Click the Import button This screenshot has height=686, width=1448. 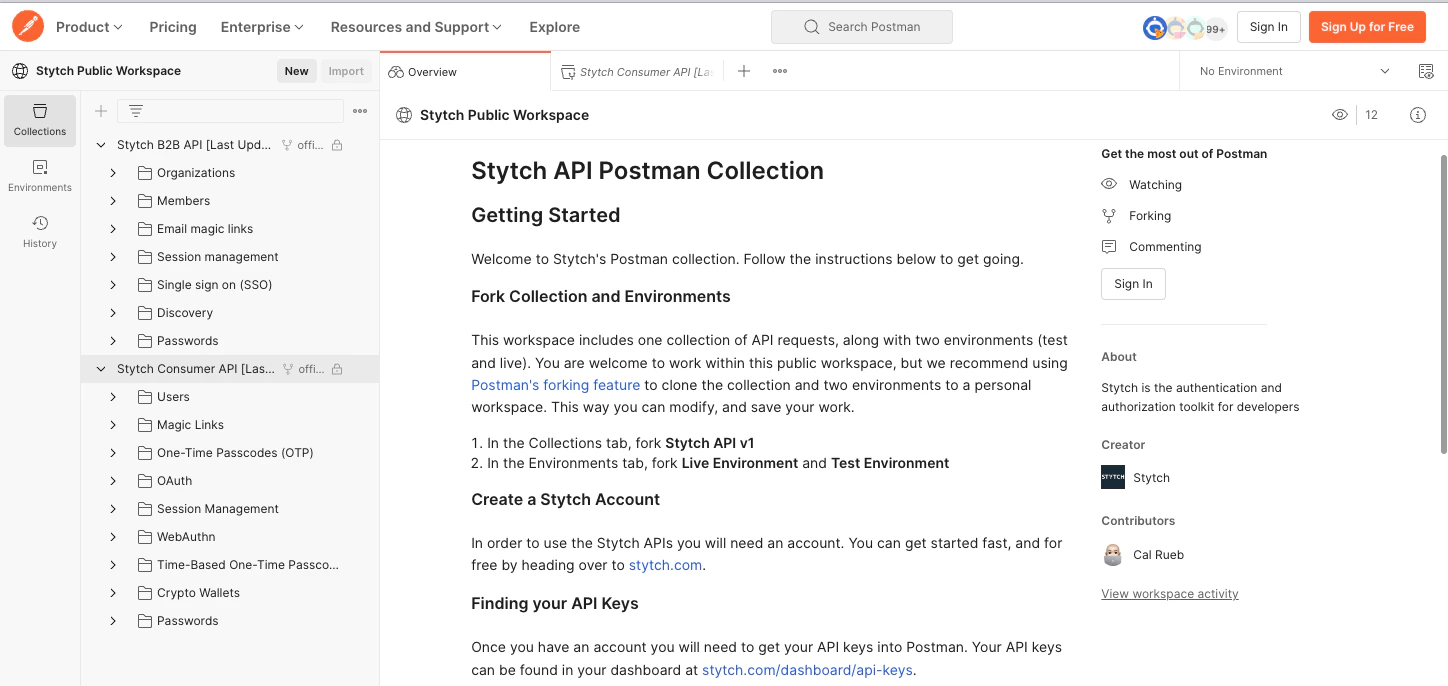[346, 71]
